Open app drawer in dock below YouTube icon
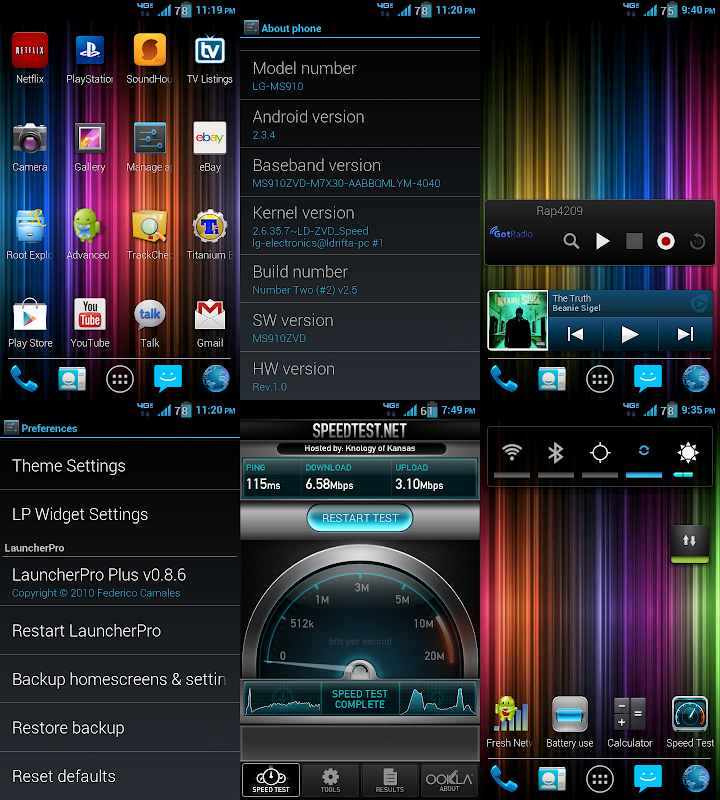This screenshot has width=720, height=800. pyautogui.click(x=120, y=379)
